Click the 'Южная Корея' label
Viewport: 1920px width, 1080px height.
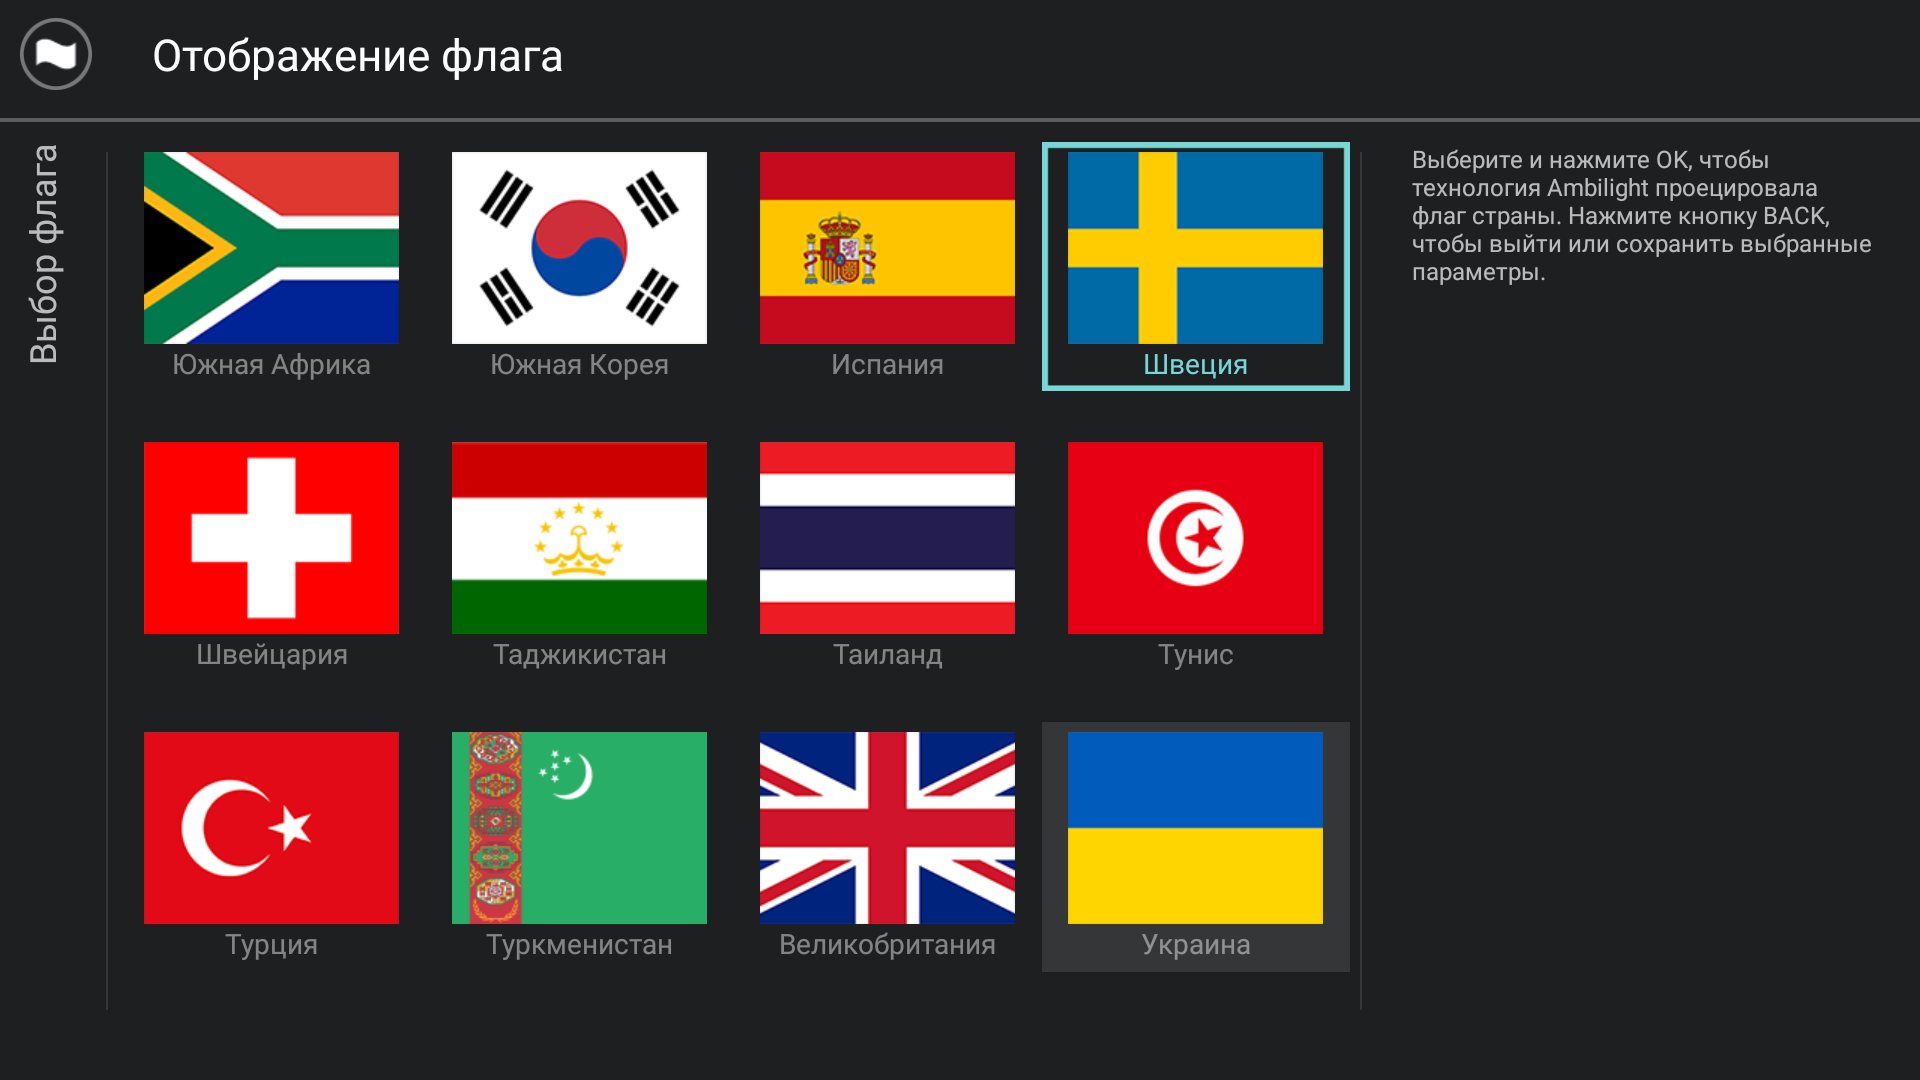point(579,365)
